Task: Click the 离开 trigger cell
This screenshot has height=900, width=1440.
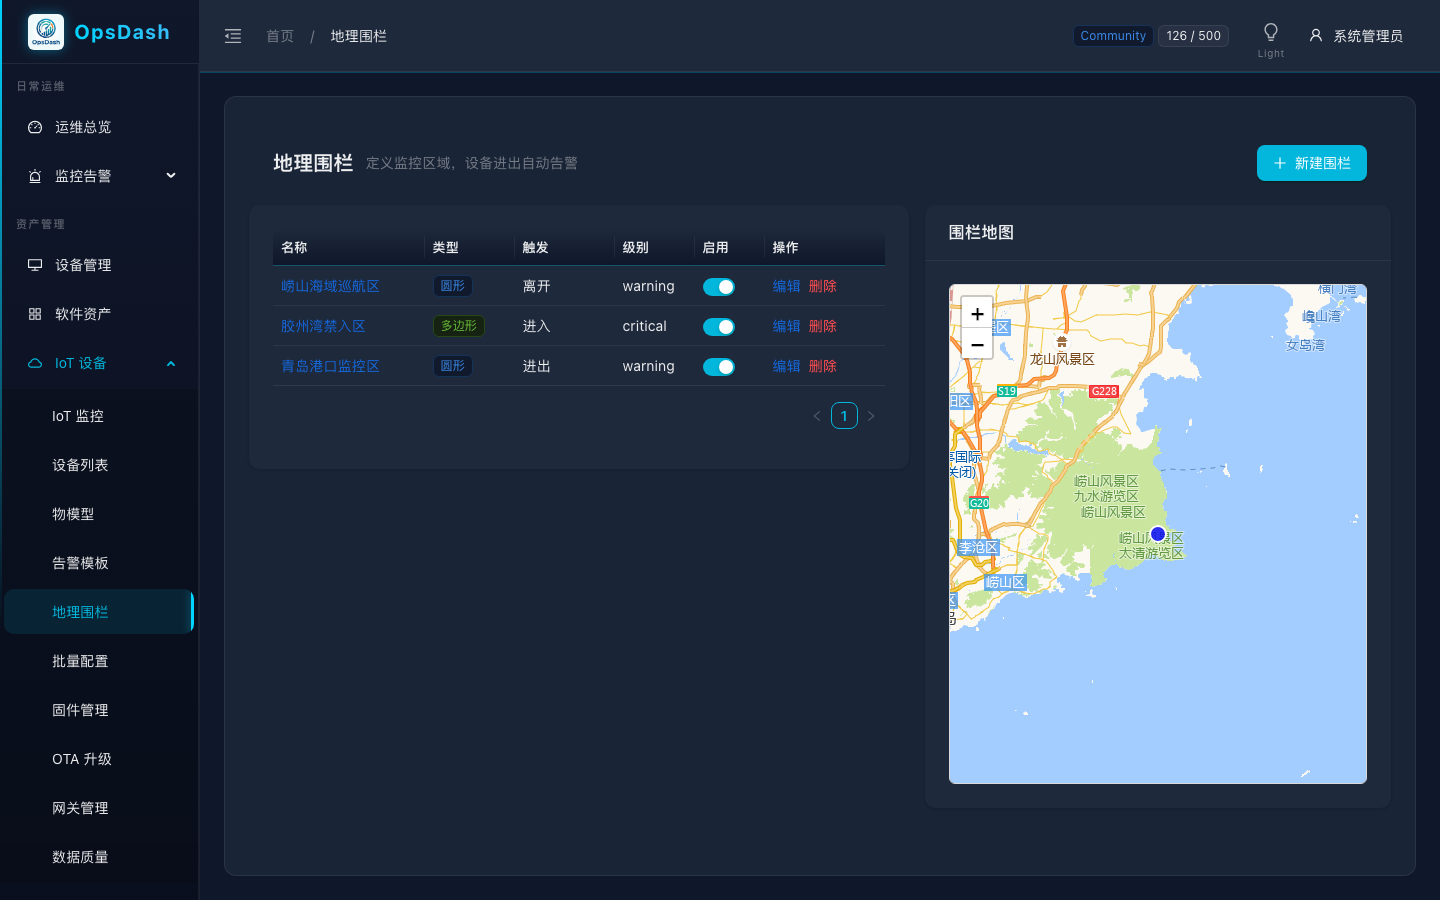Action: (x=537, y=286)
